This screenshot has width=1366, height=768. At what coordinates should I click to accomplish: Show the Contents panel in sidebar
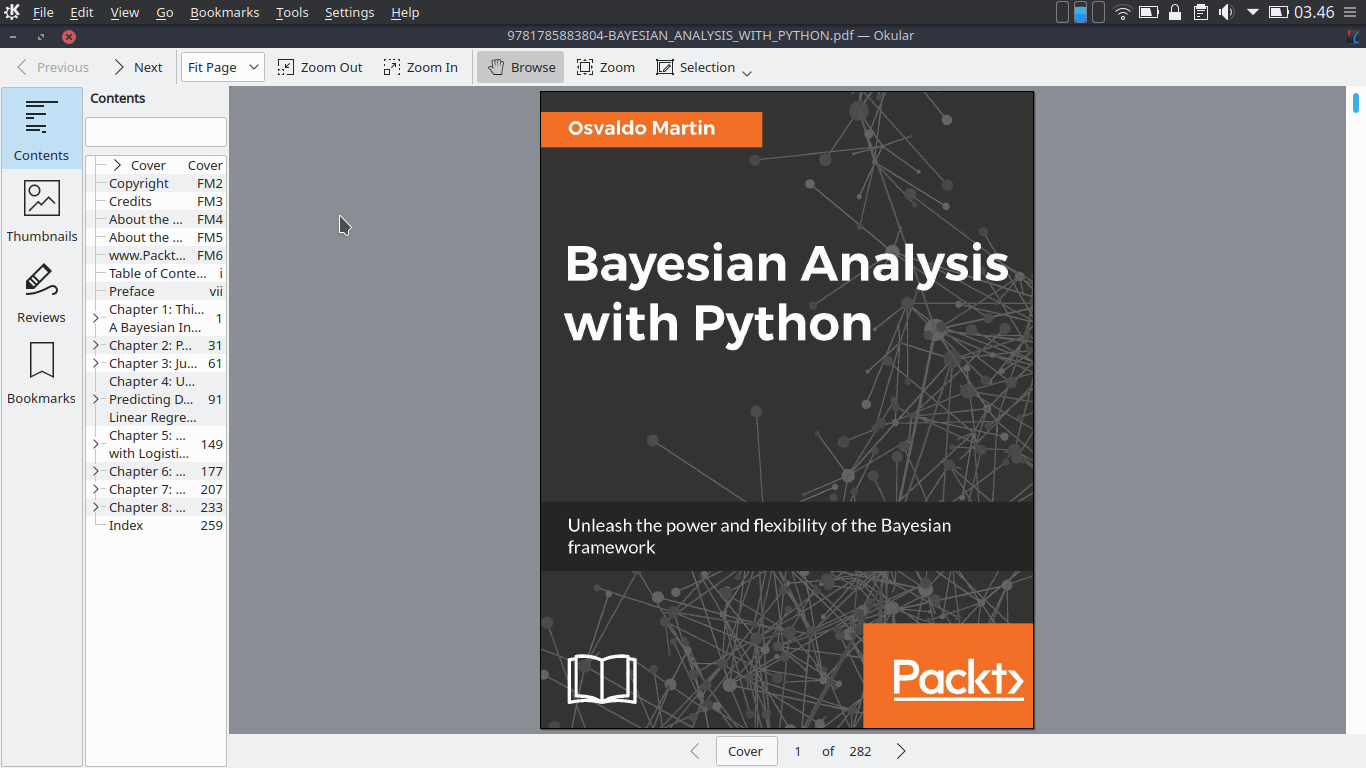(42, 128)
